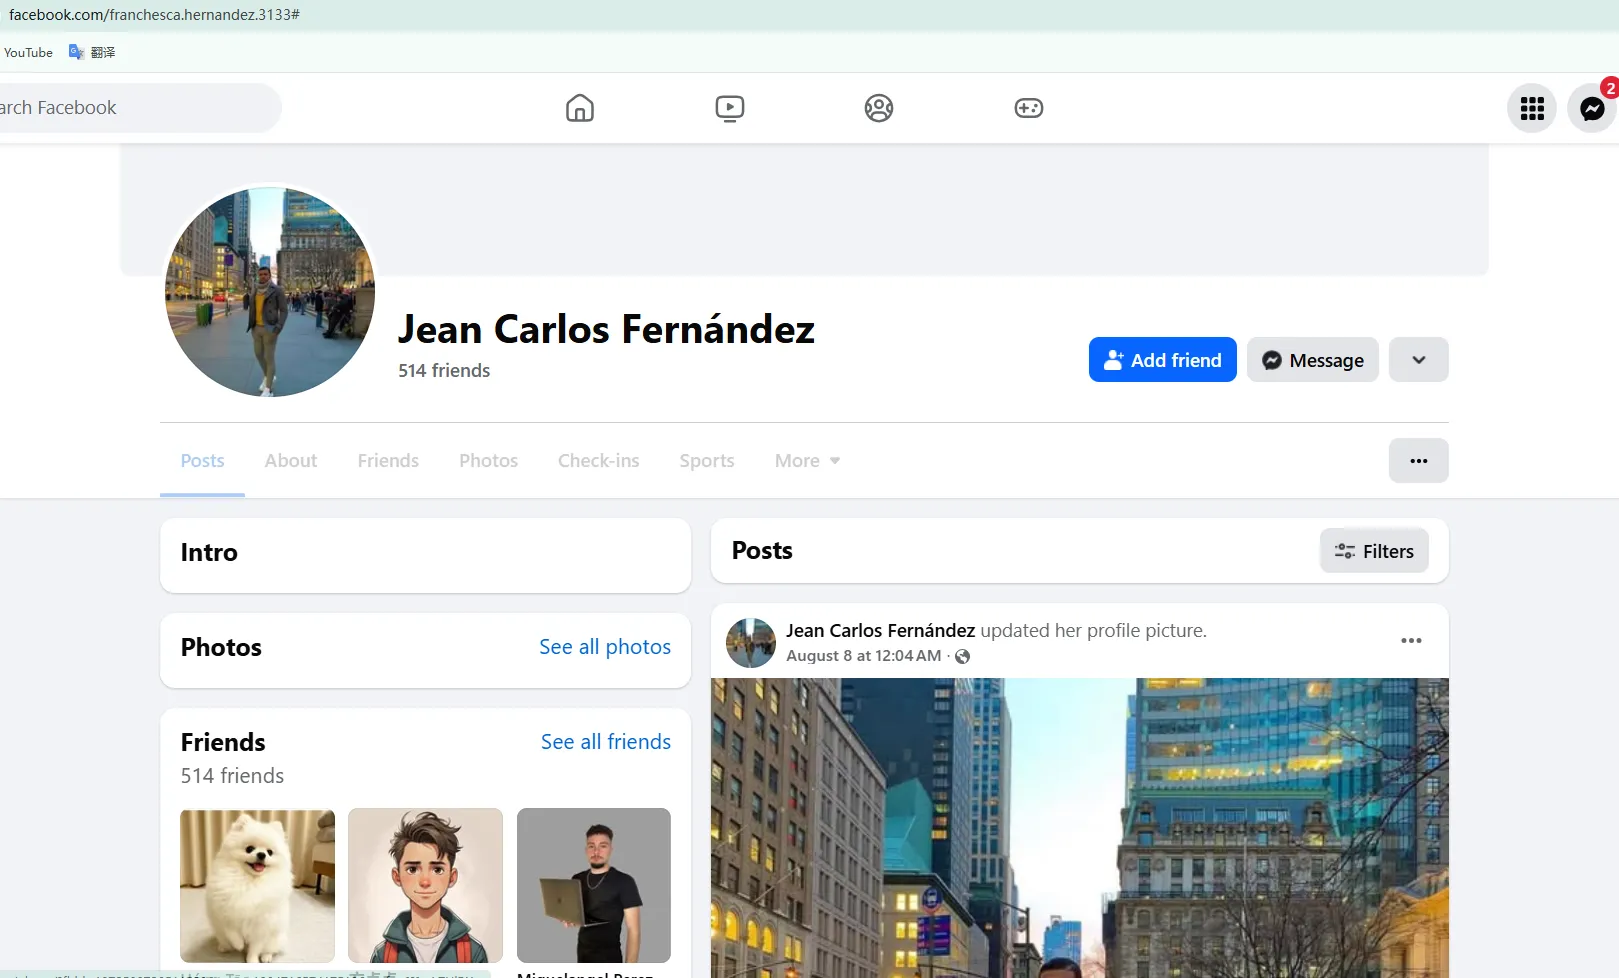Click the 514 friends text in Friends card
Viewport: 1619px width, 978px height.
click(232, 776)
